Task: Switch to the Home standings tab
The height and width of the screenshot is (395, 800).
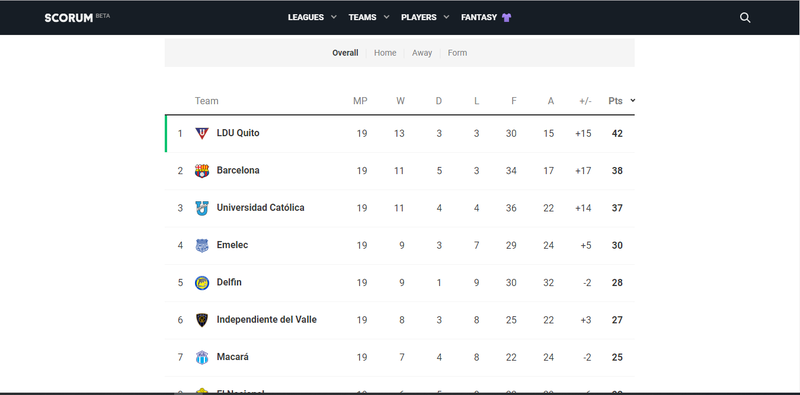Action: click(x=385, y=53)
